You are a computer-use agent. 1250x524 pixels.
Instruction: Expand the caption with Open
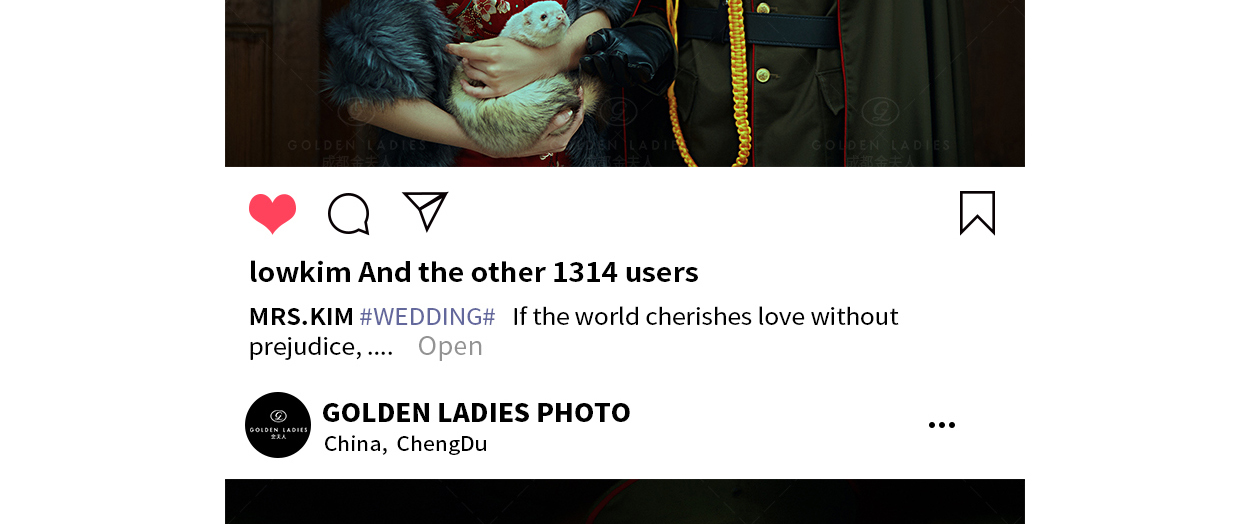click(450, 346)
